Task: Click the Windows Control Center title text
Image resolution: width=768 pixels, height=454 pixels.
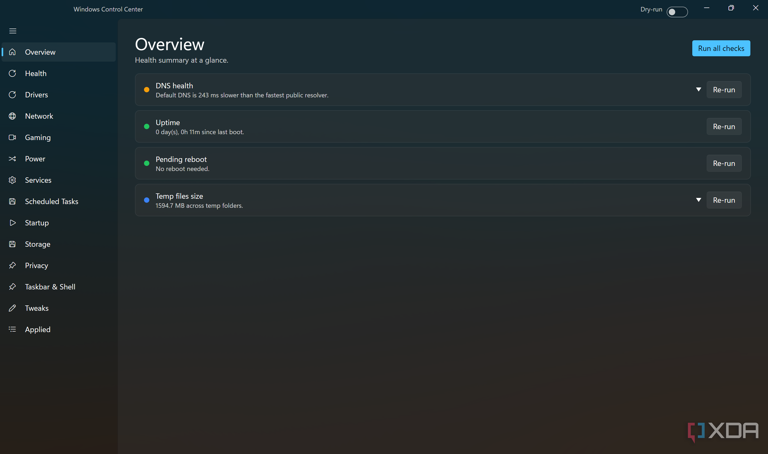Action: pyautogui.click(x=108, y=9)
